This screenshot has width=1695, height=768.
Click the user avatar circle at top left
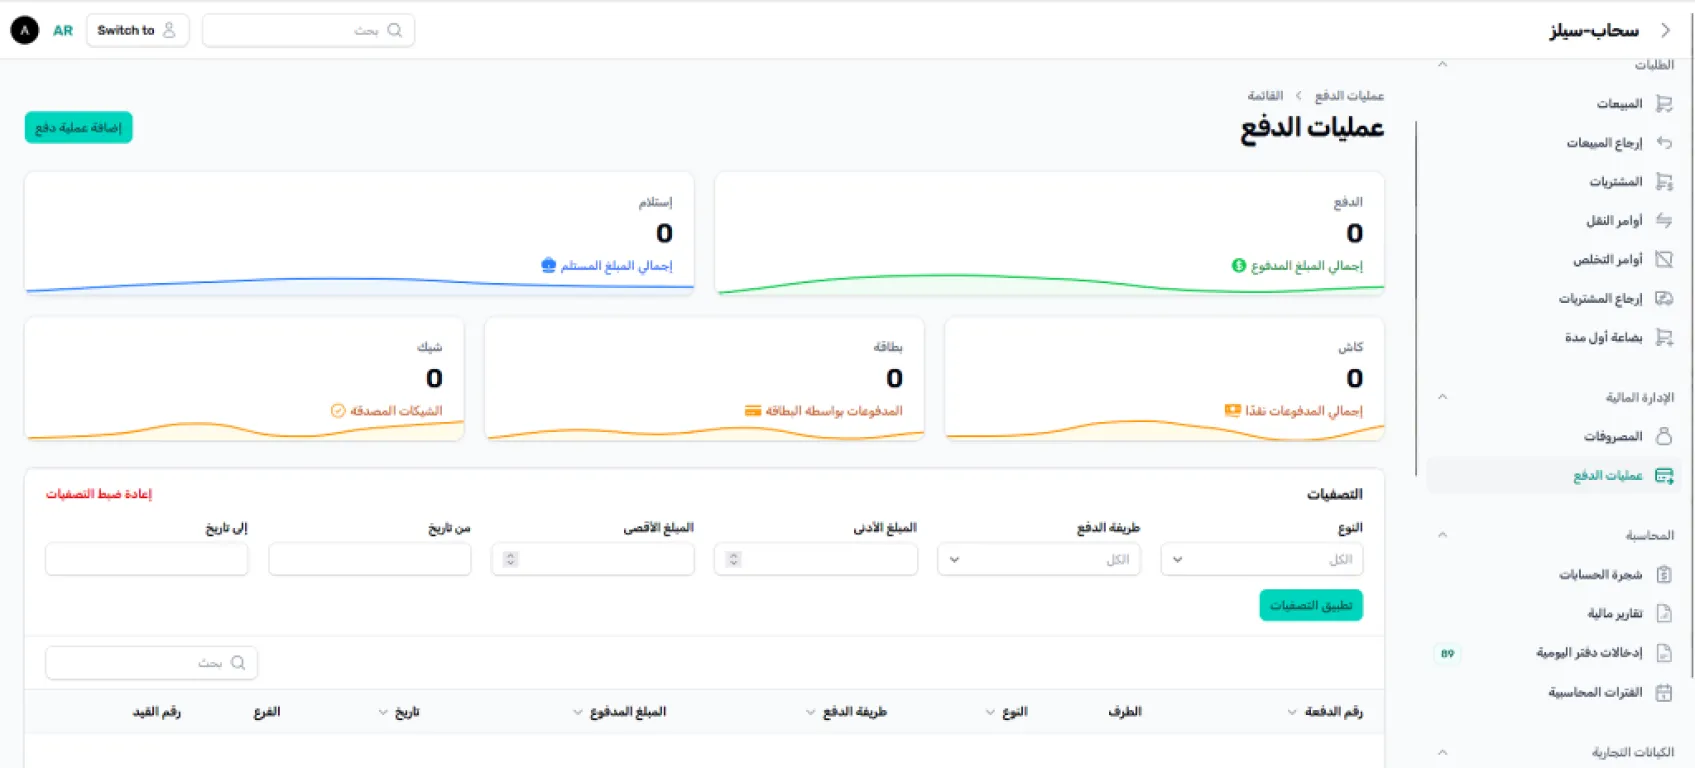pos(23,29)
